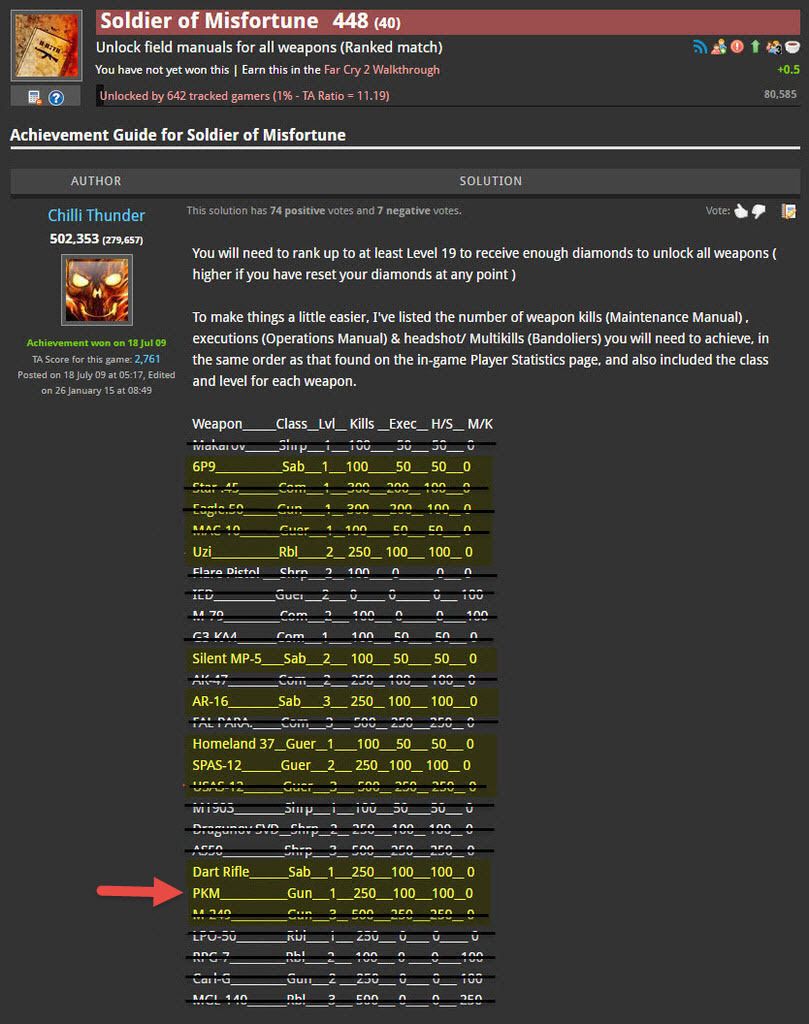Click the red exclamation mark icon

point(737,46)
